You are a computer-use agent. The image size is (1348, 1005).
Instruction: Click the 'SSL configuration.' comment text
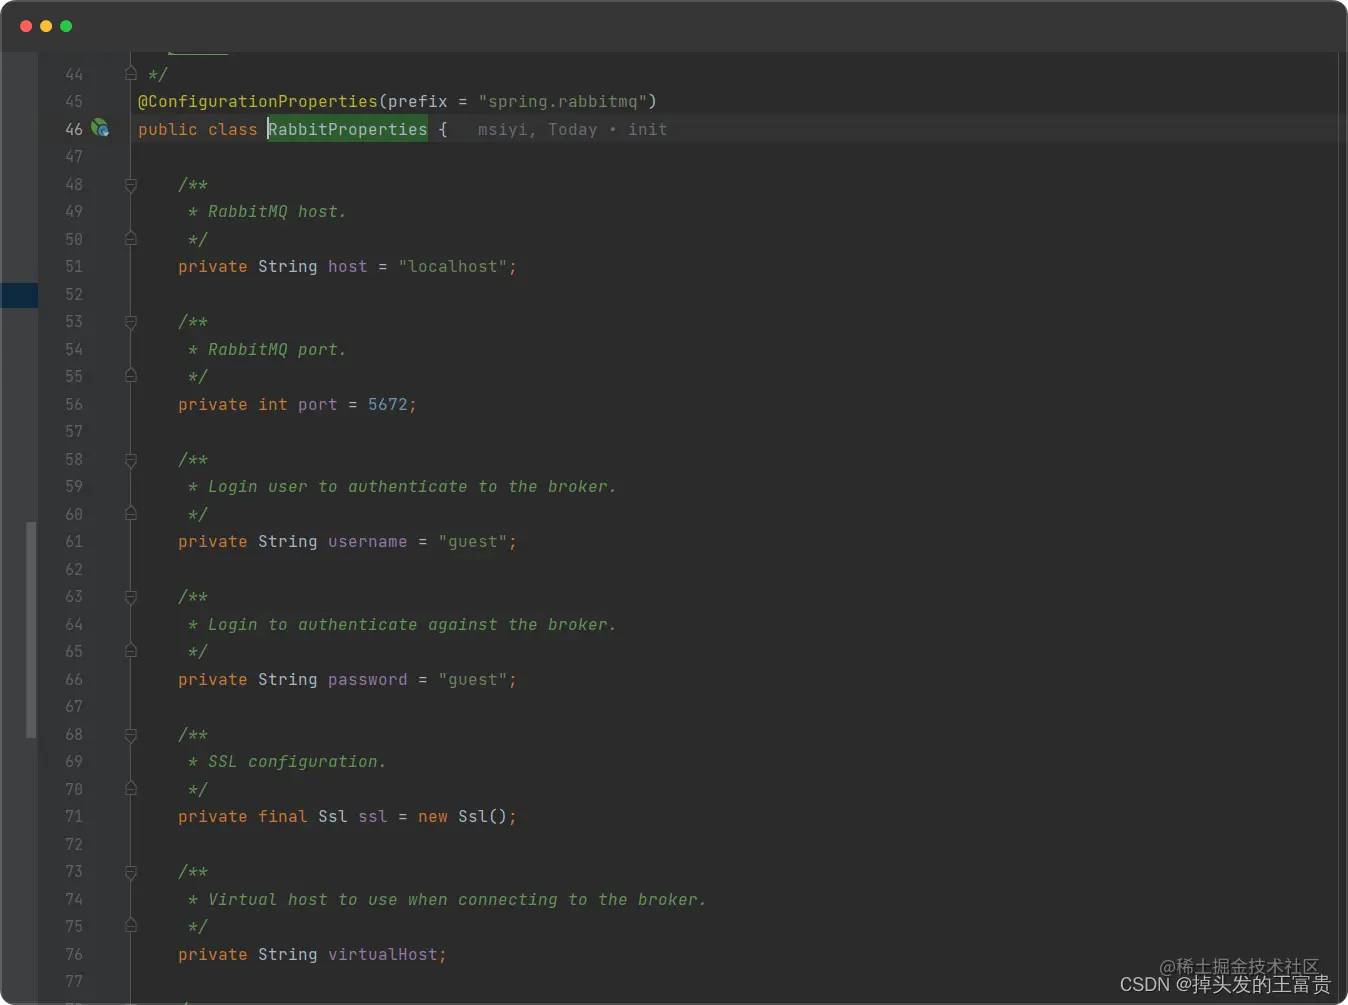297,761
